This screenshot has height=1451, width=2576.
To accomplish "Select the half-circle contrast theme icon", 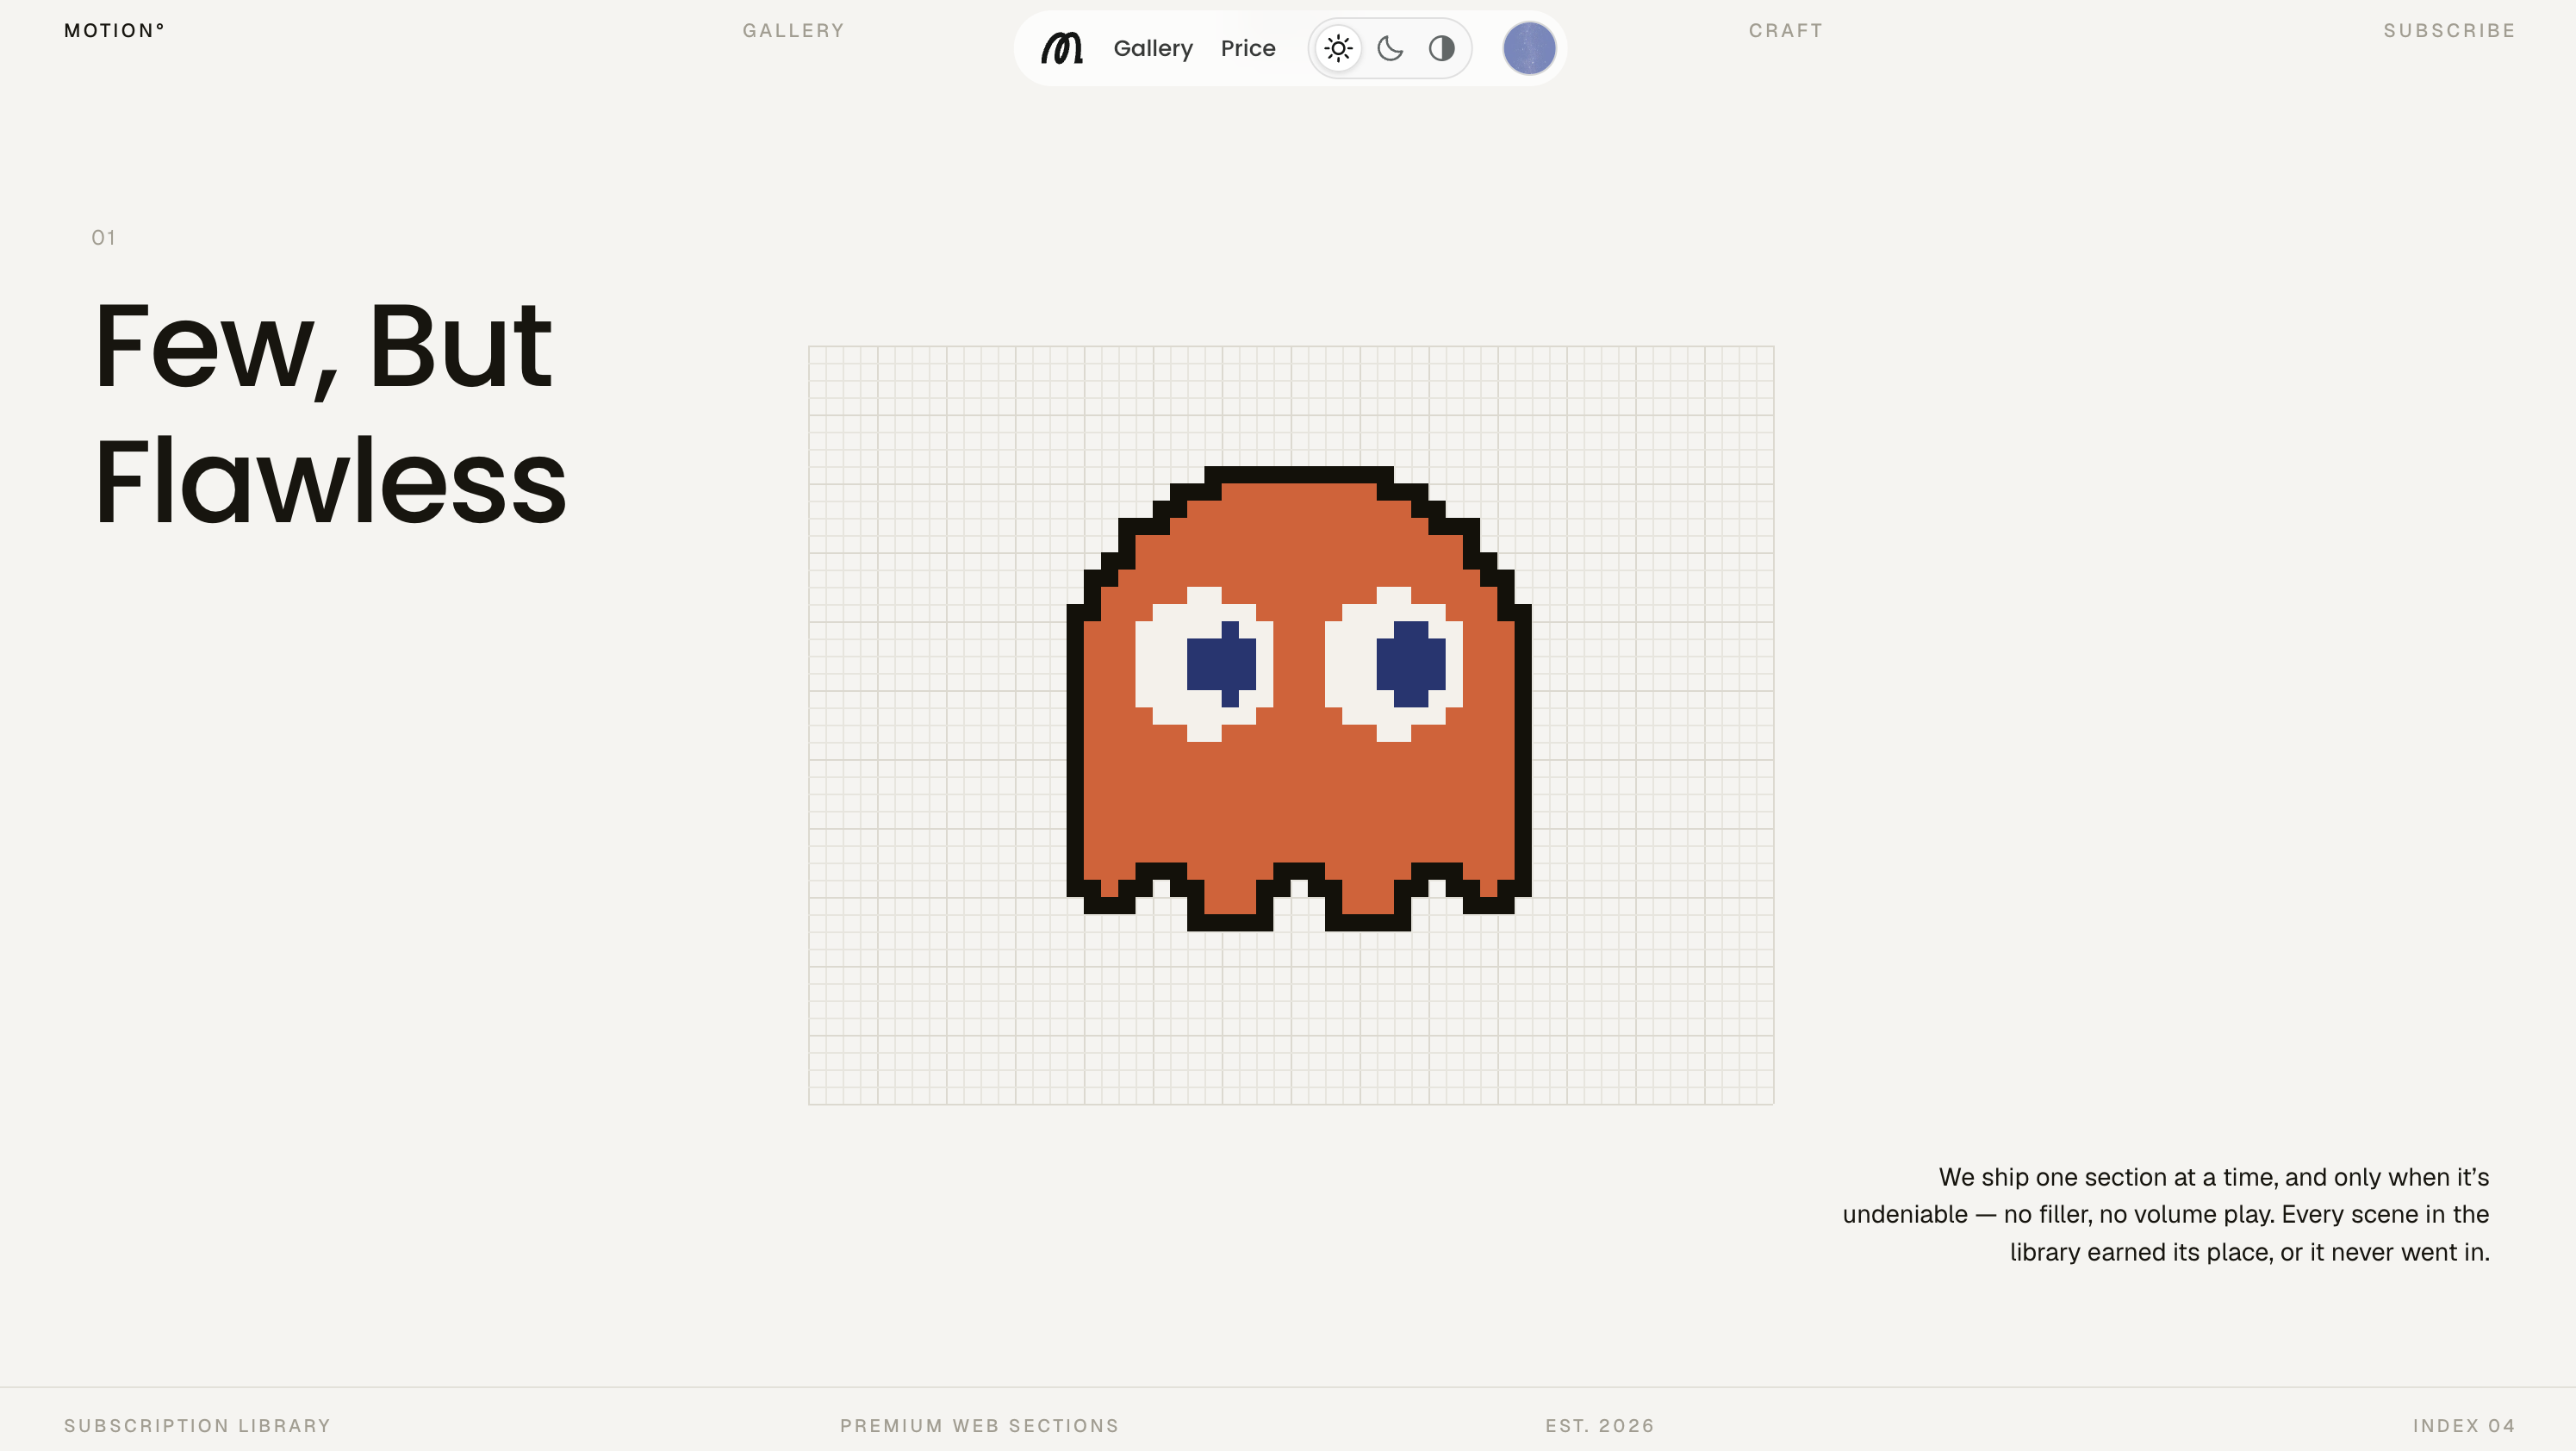I will click(1441, 48).
